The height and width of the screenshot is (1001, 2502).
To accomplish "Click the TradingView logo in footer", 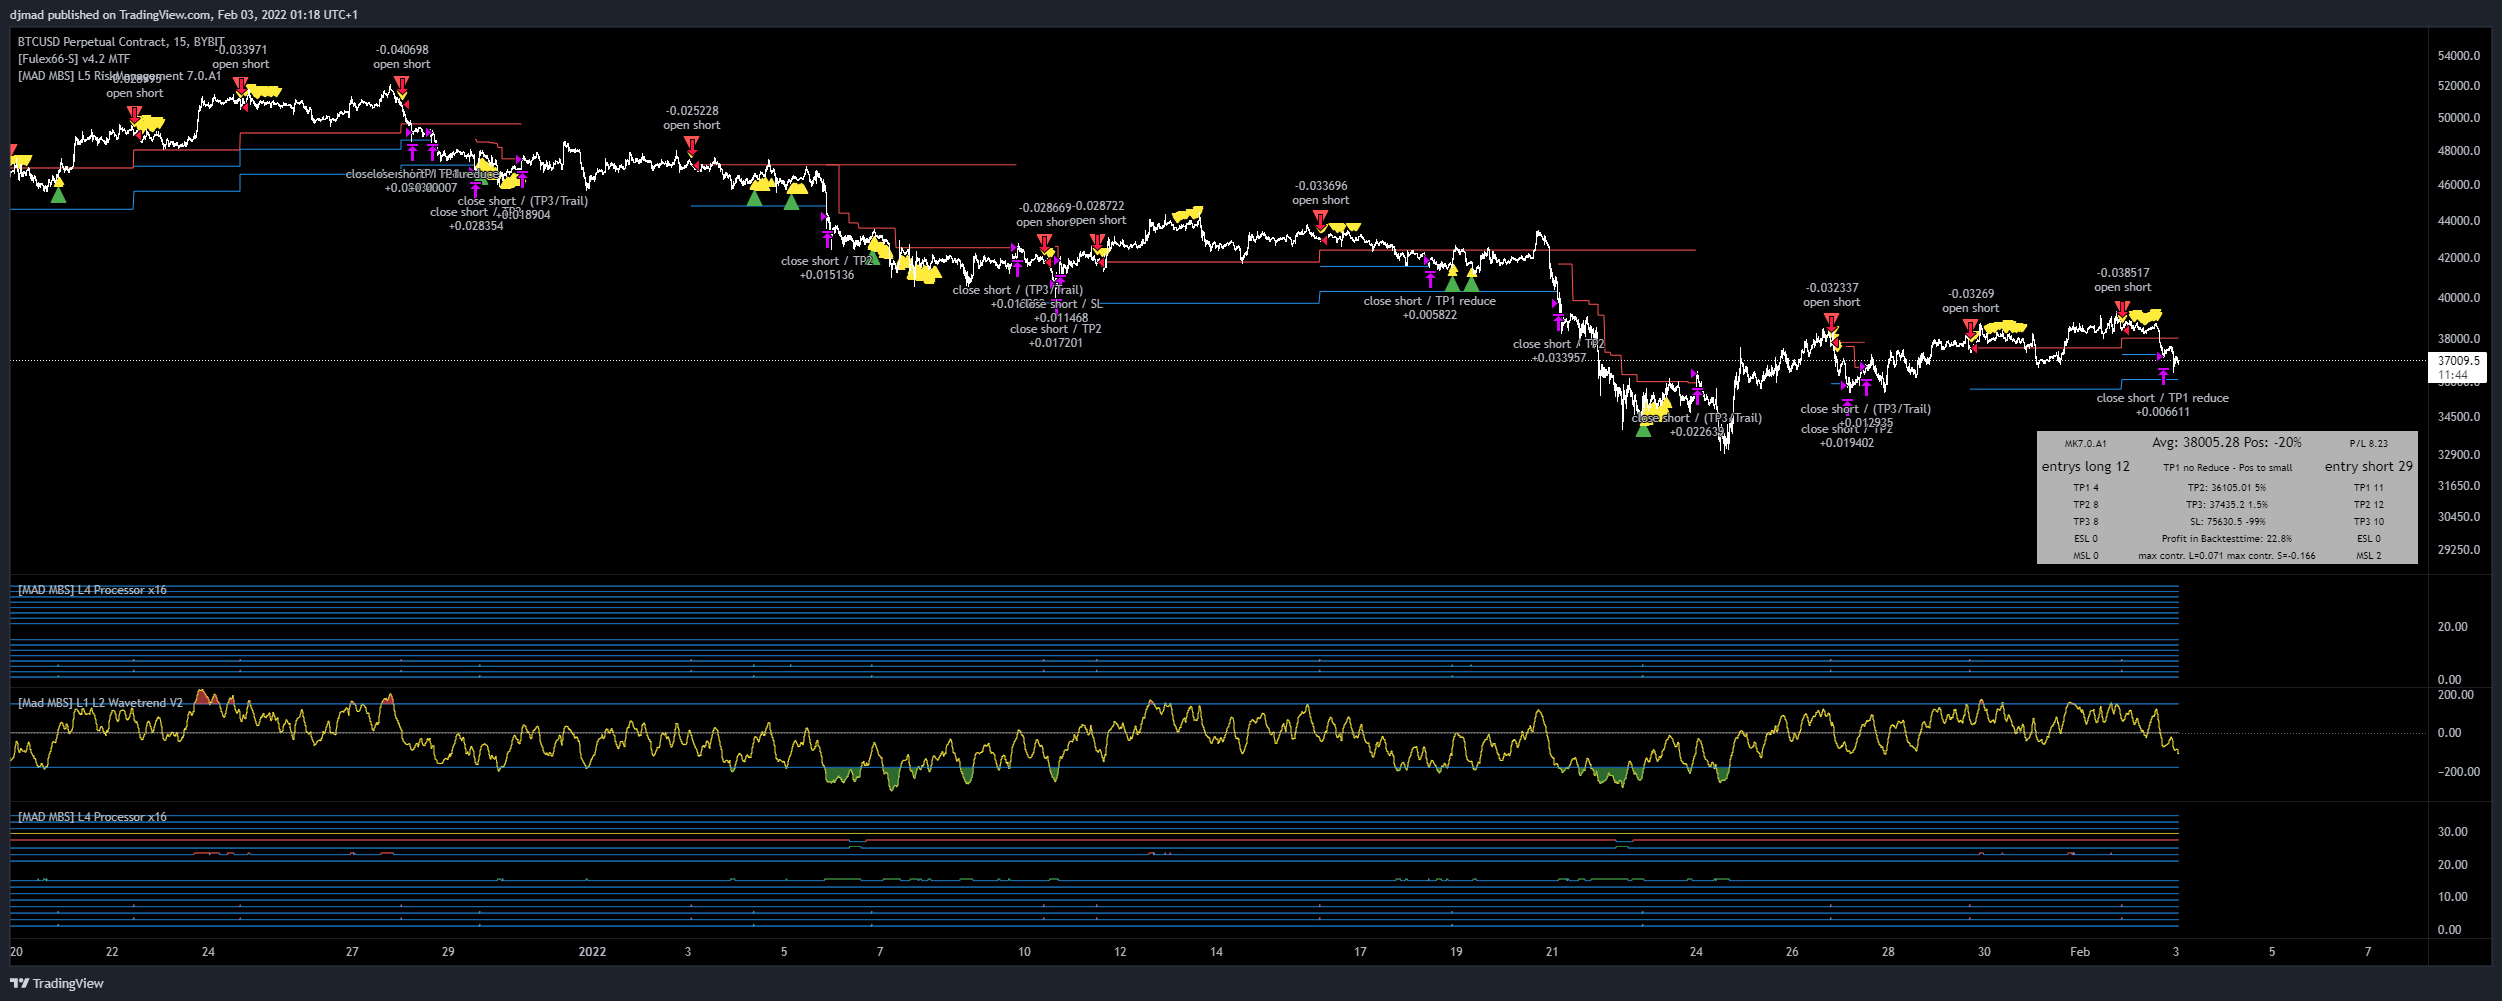I will (57, 983).
